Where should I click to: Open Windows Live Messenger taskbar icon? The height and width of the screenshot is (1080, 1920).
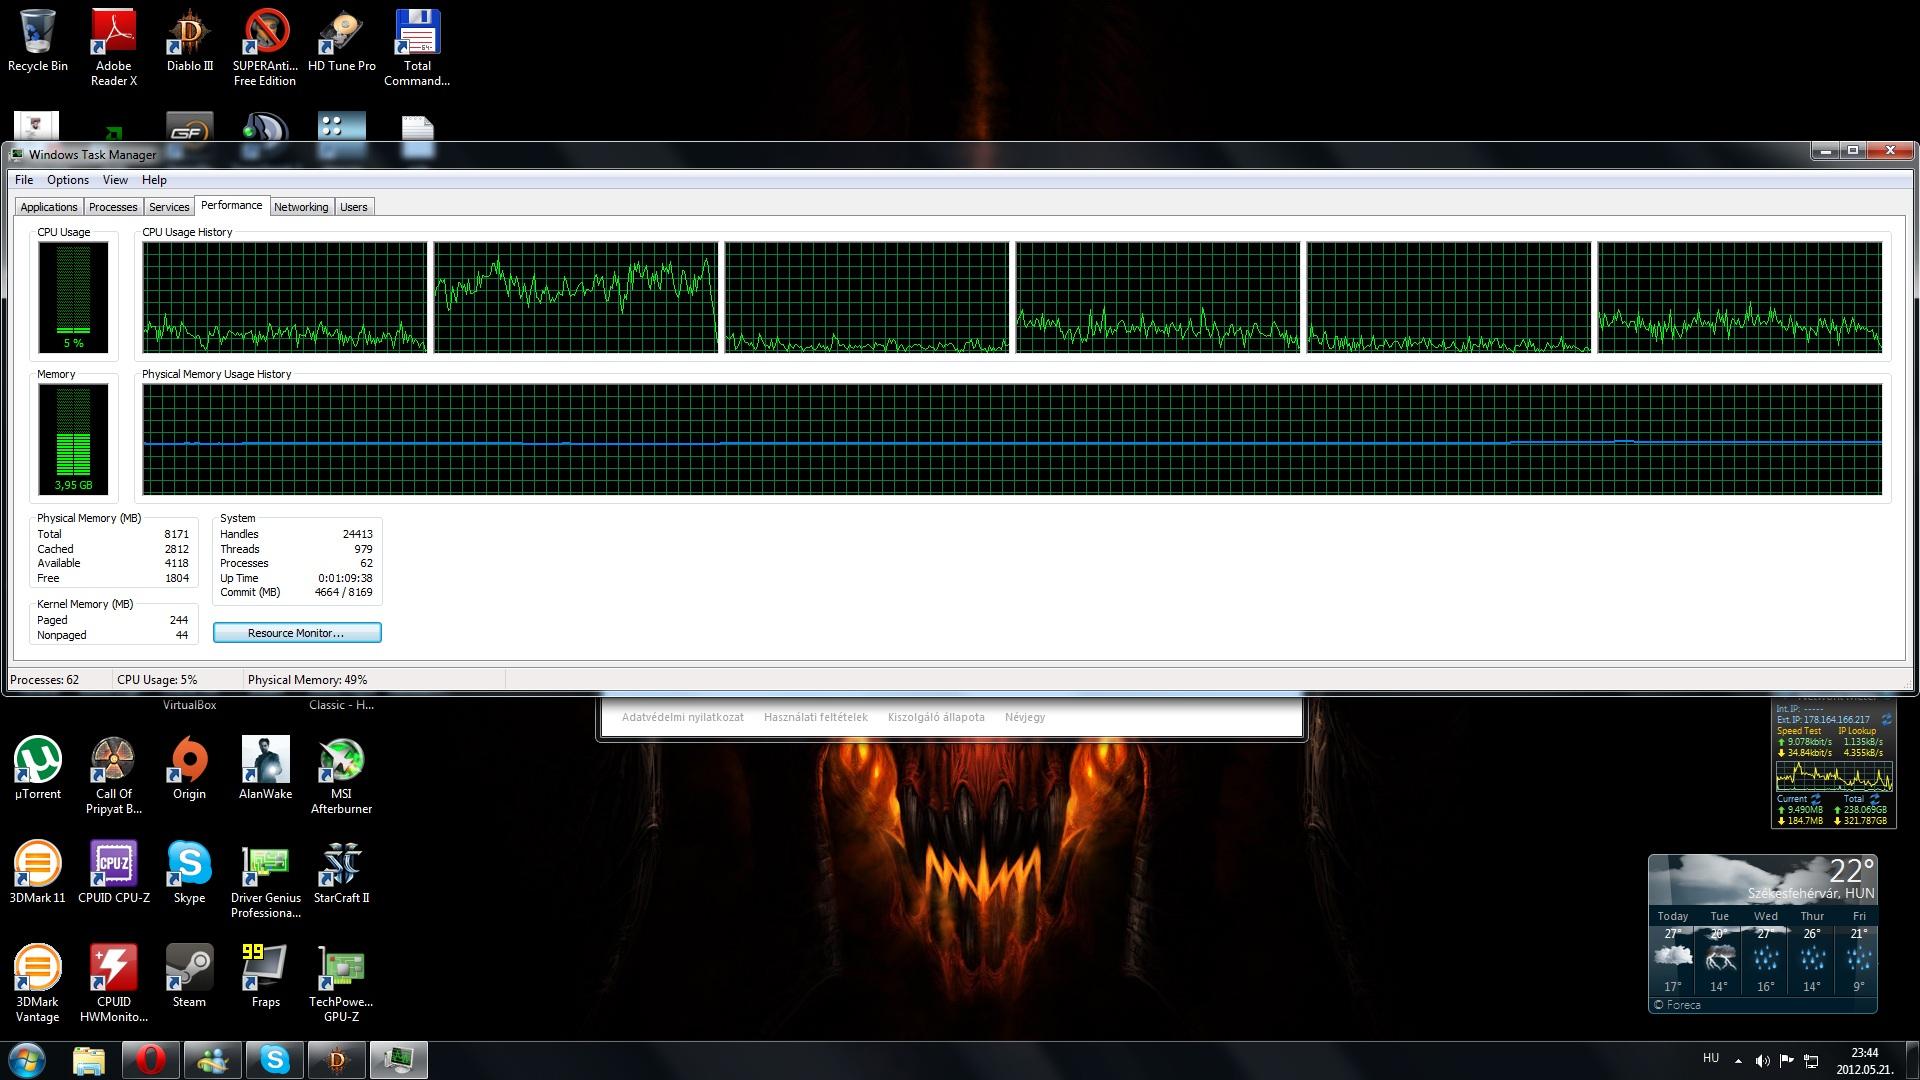(212, 1060)
